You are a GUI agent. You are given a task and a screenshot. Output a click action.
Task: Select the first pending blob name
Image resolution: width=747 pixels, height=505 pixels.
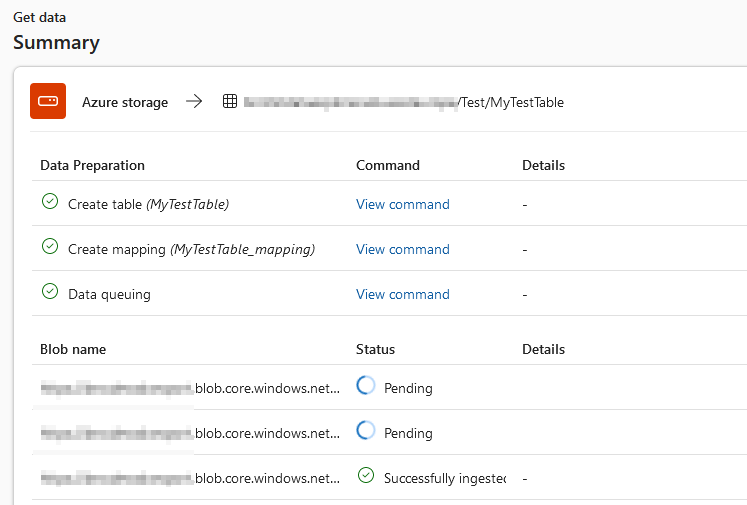click(190, 388)
